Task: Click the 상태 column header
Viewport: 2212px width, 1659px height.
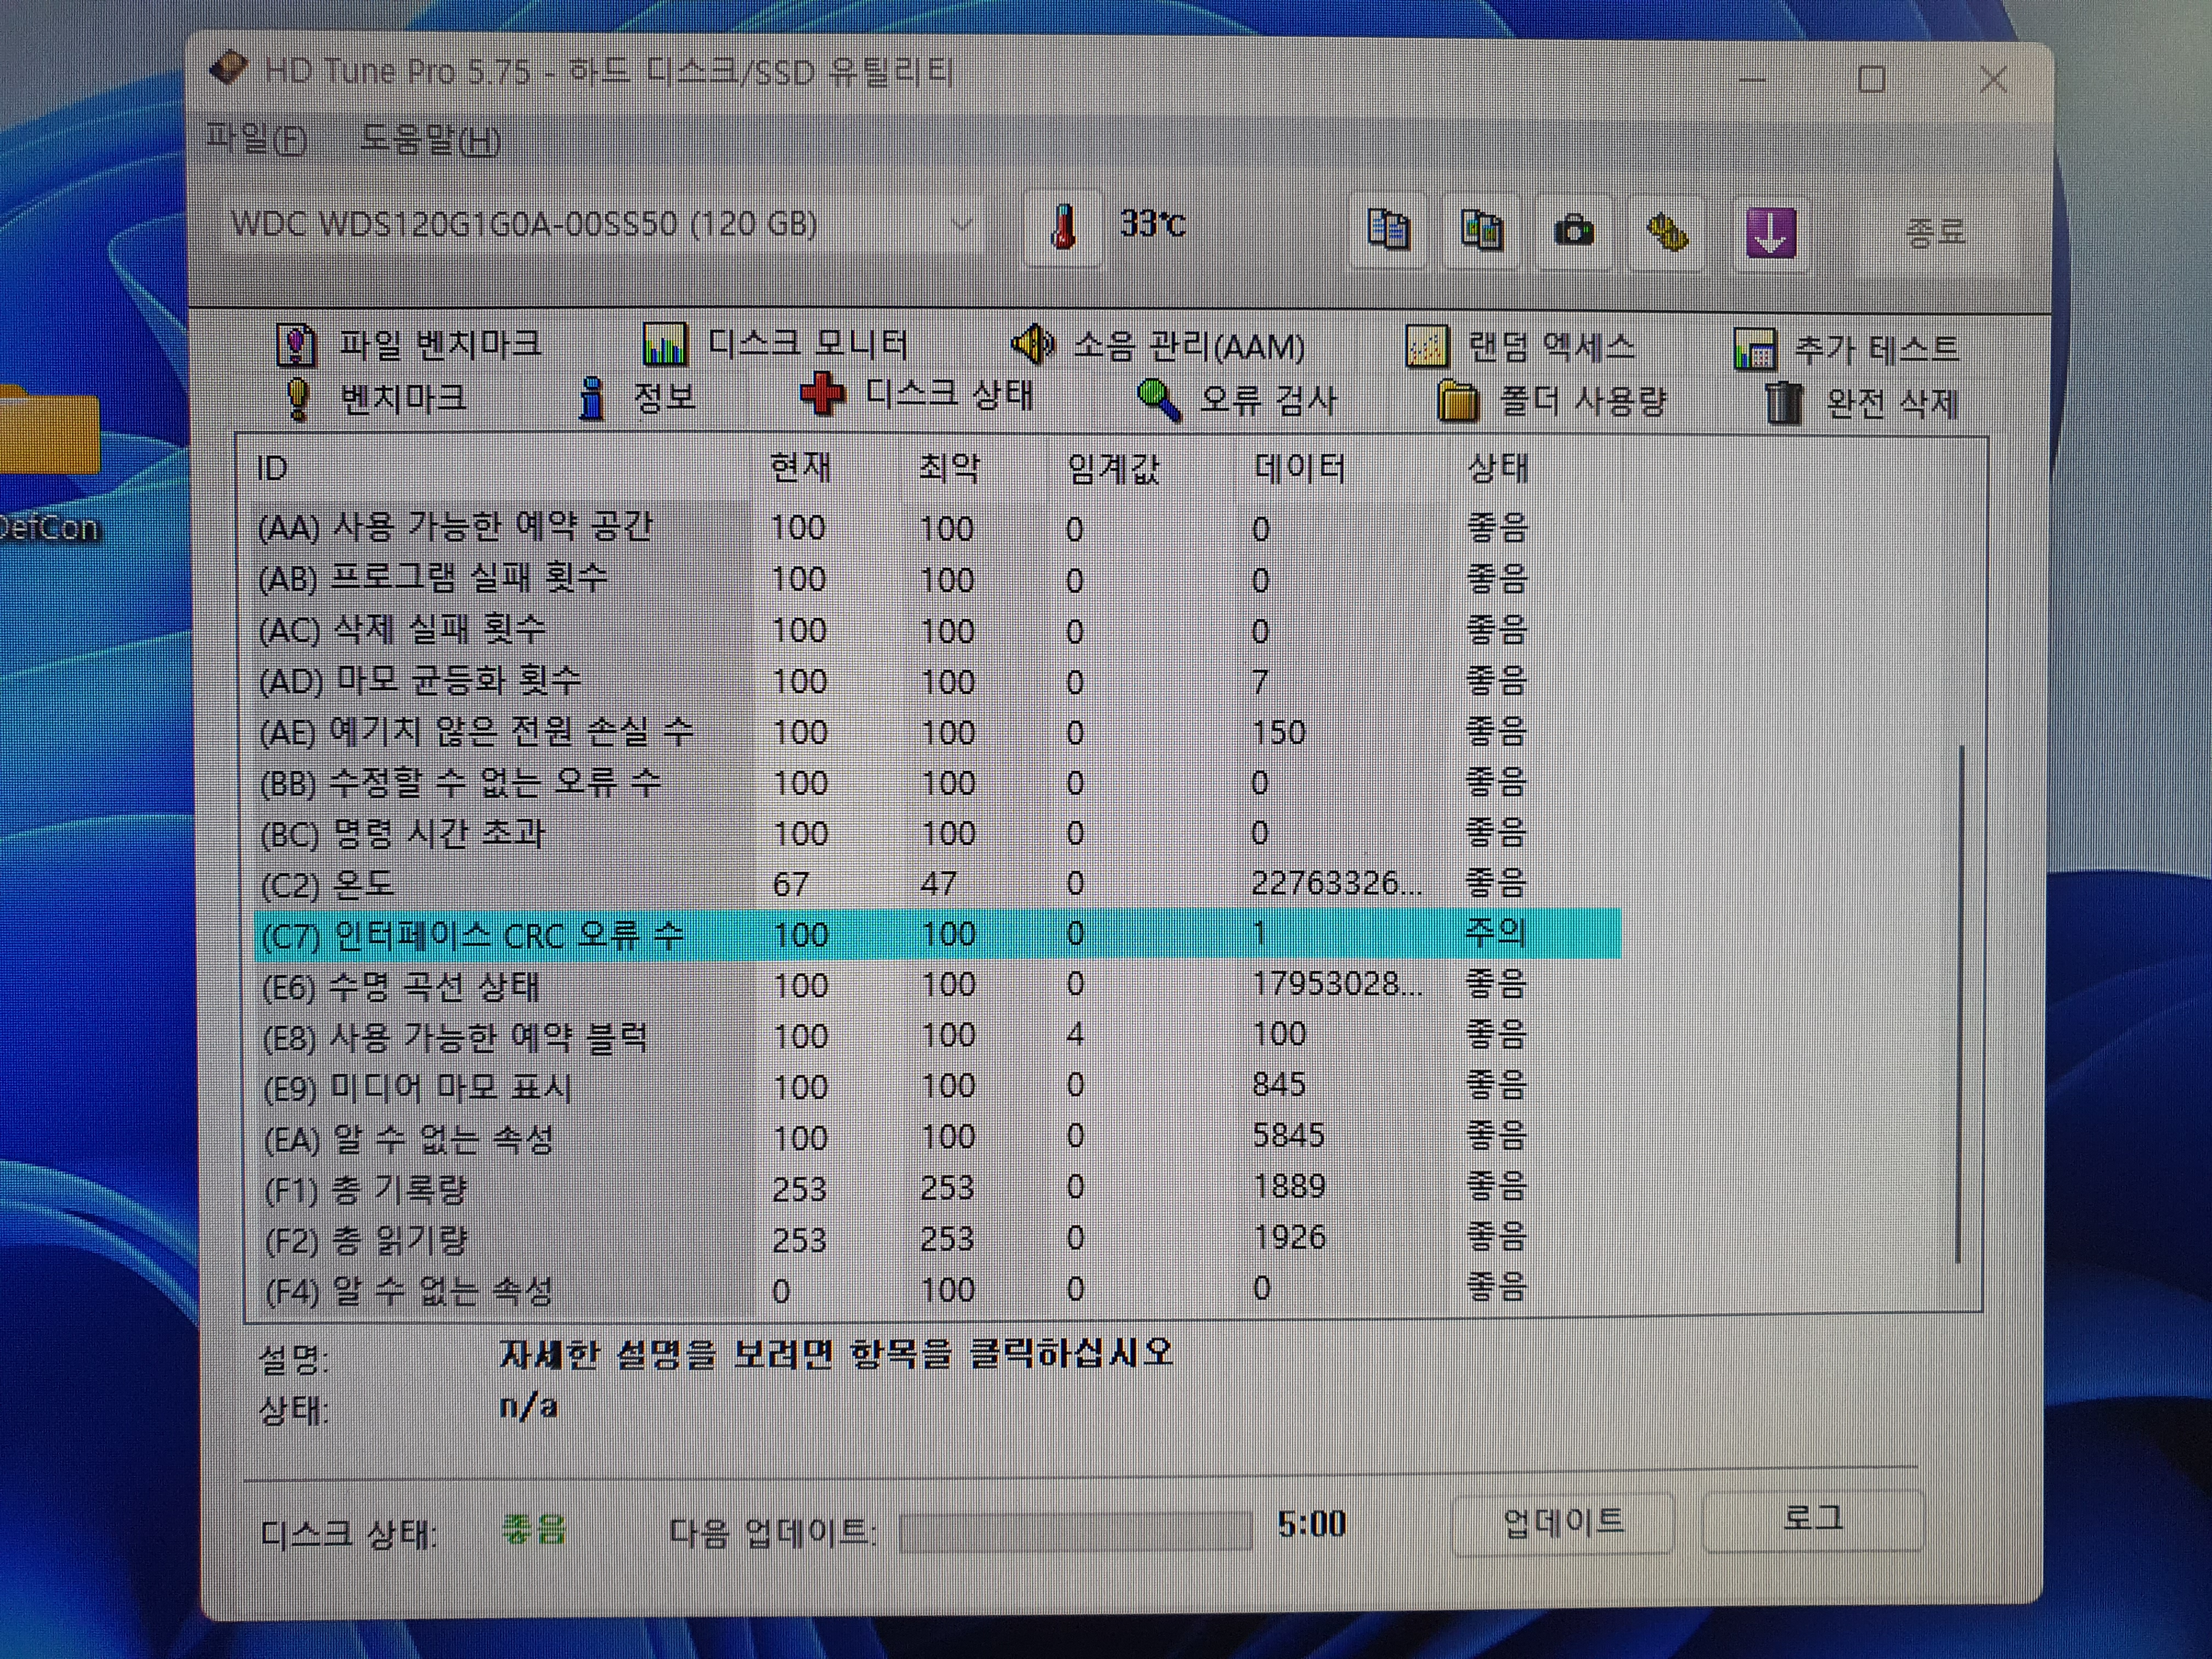Action: pyautogui.click(x=1497, y=467)
